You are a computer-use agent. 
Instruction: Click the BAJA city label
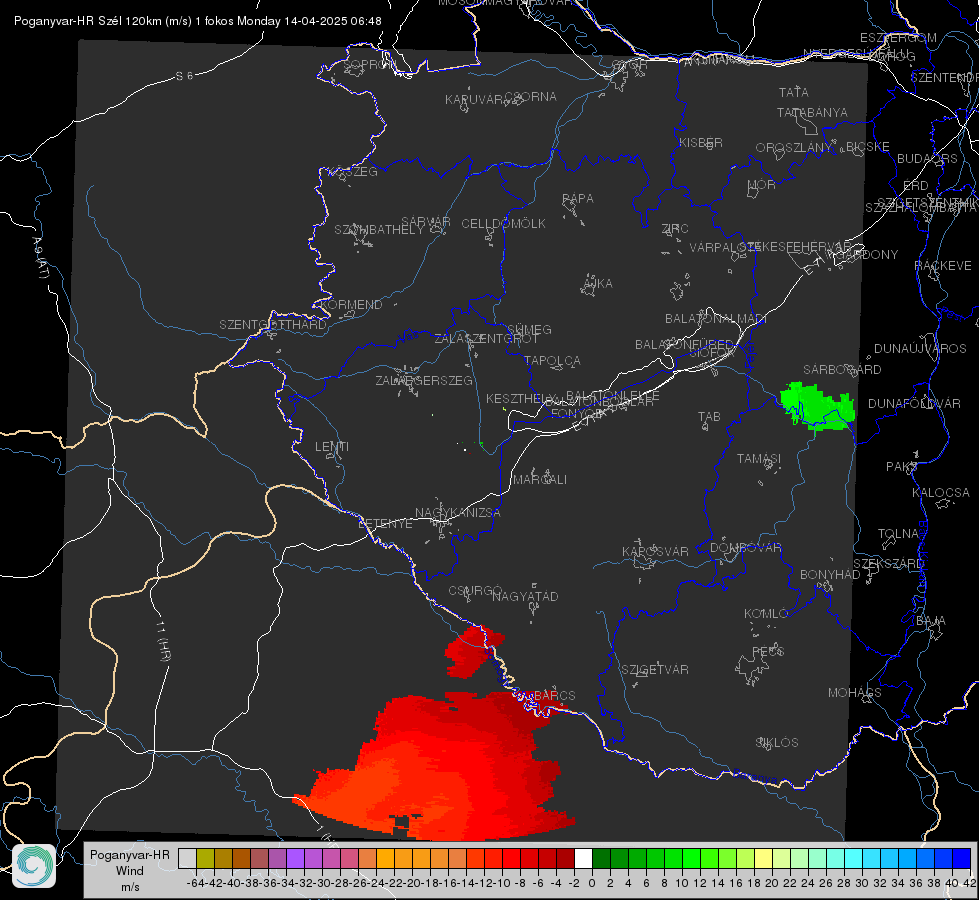931,621
